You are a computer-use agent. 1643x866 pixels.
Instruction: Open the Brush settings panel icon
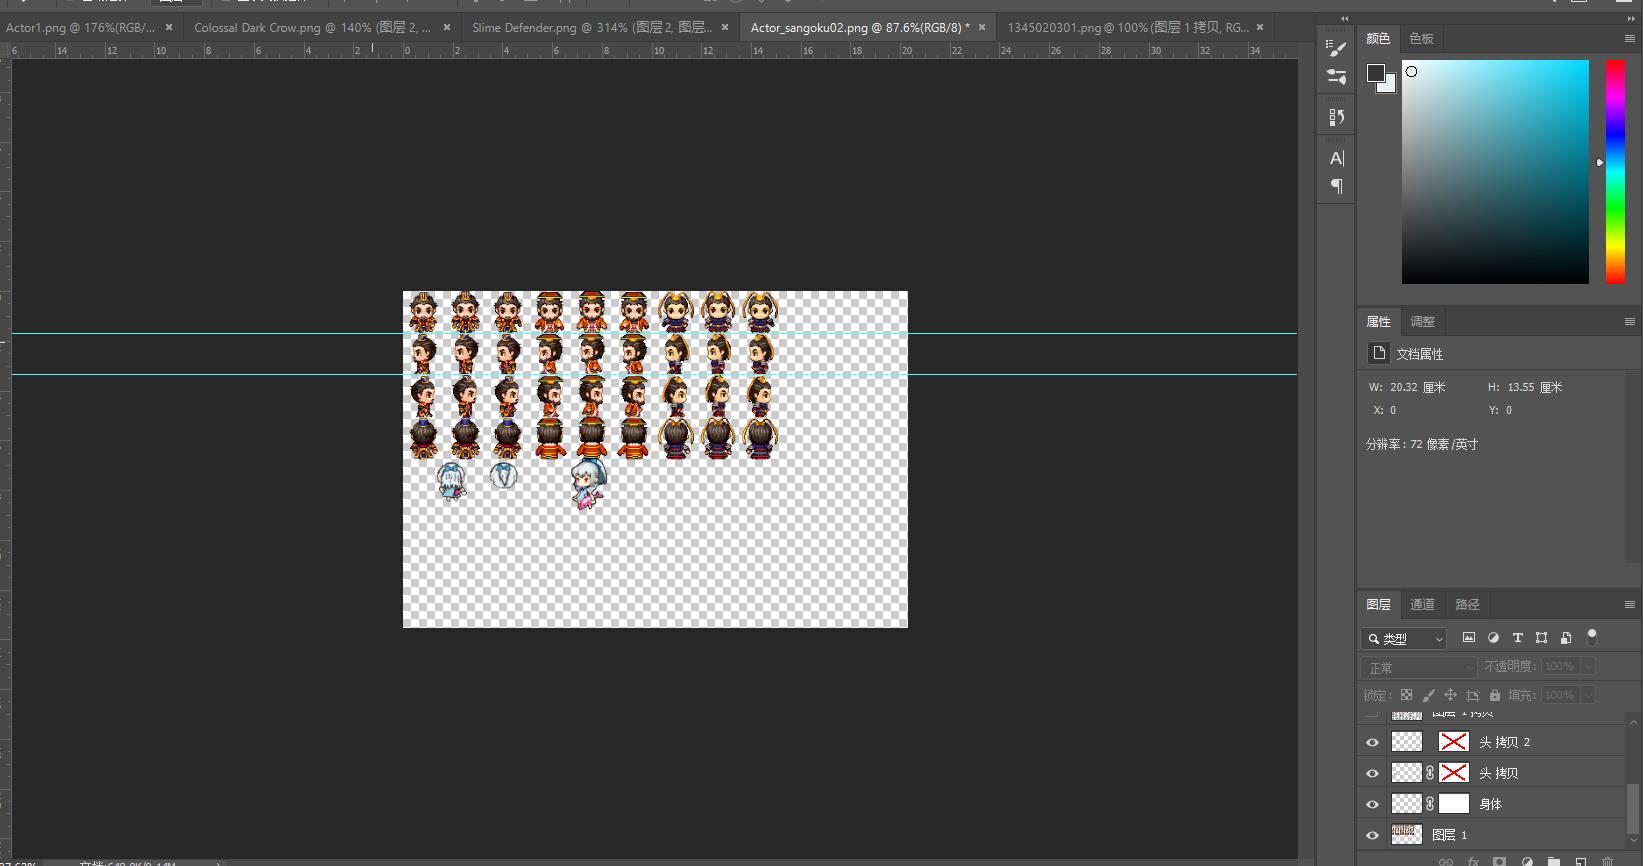[x=1336, y=76]
